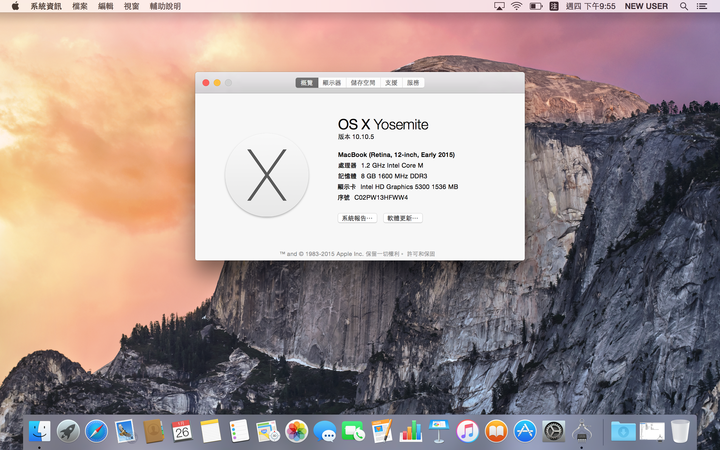Switch to the 服務 tab
This screenshot has width=720, height=450.
point(413,83)
